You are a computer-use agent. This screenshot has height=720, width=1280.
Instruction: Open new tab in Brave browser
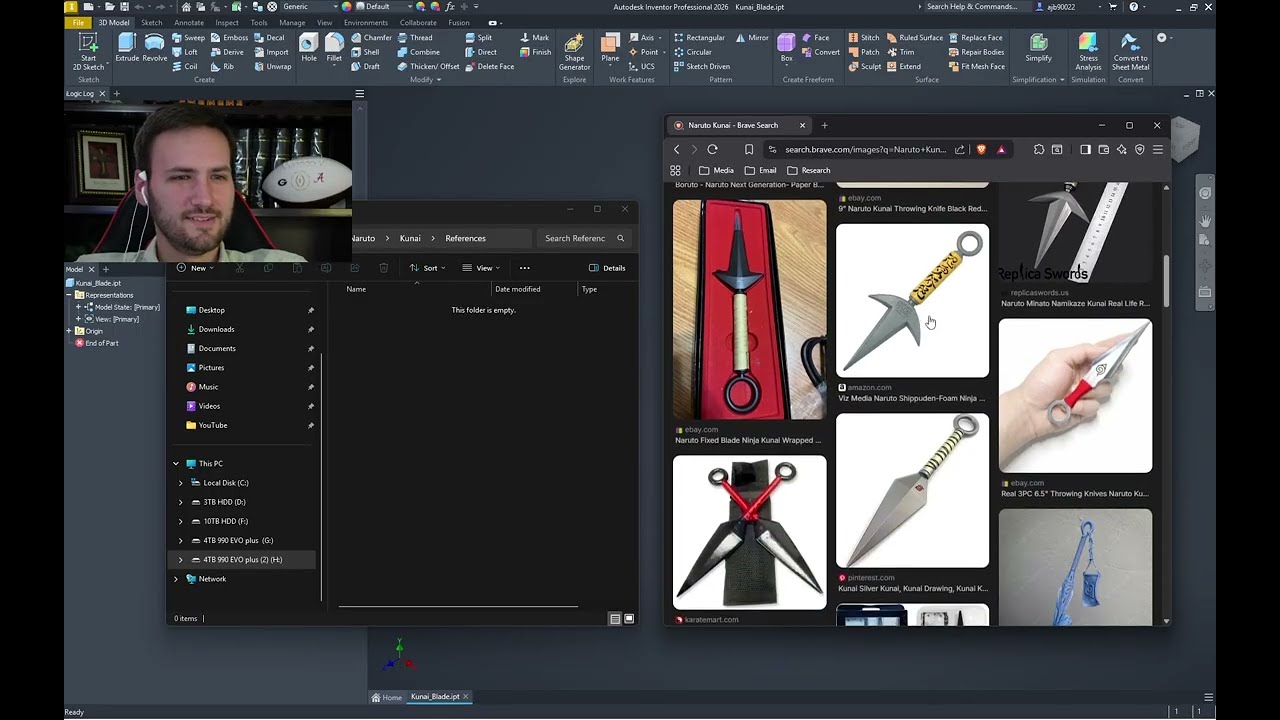[x=824, y=126]
